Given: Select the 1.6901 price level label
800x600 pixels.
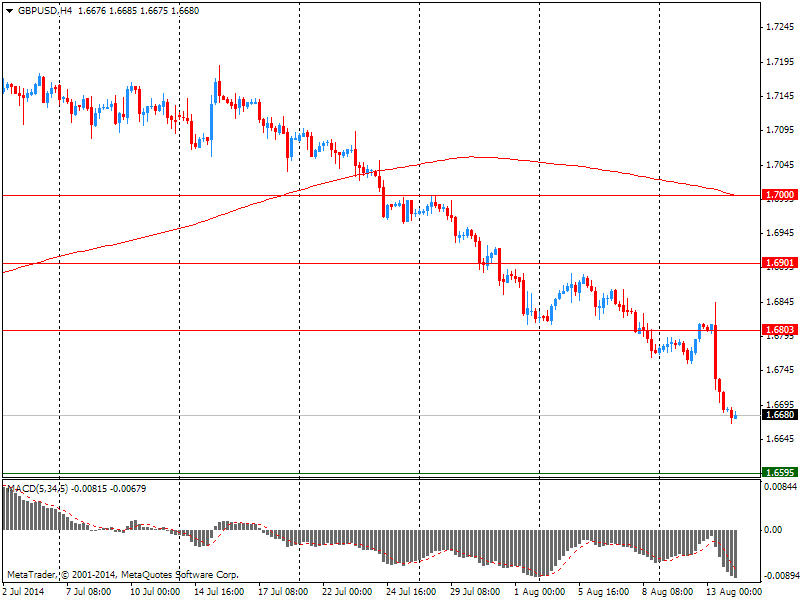Looking at the screenshot, I should point(780,263).
